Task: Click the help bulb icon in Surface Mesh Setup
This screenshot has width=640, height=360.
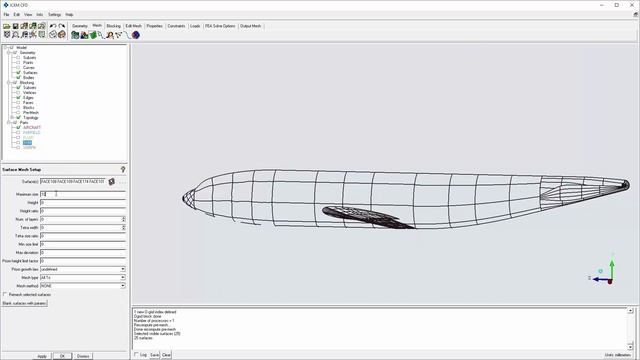Action: click(123, 169)
